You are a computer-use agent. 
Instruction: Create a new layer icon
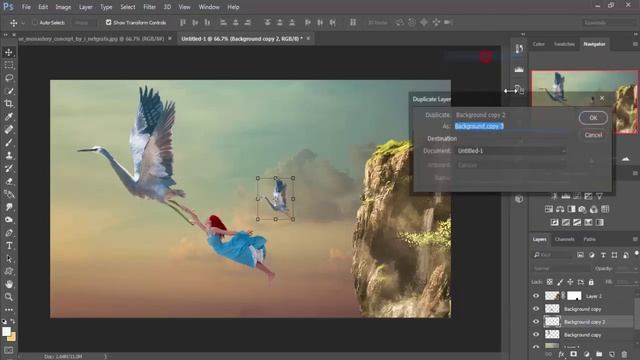611,354
